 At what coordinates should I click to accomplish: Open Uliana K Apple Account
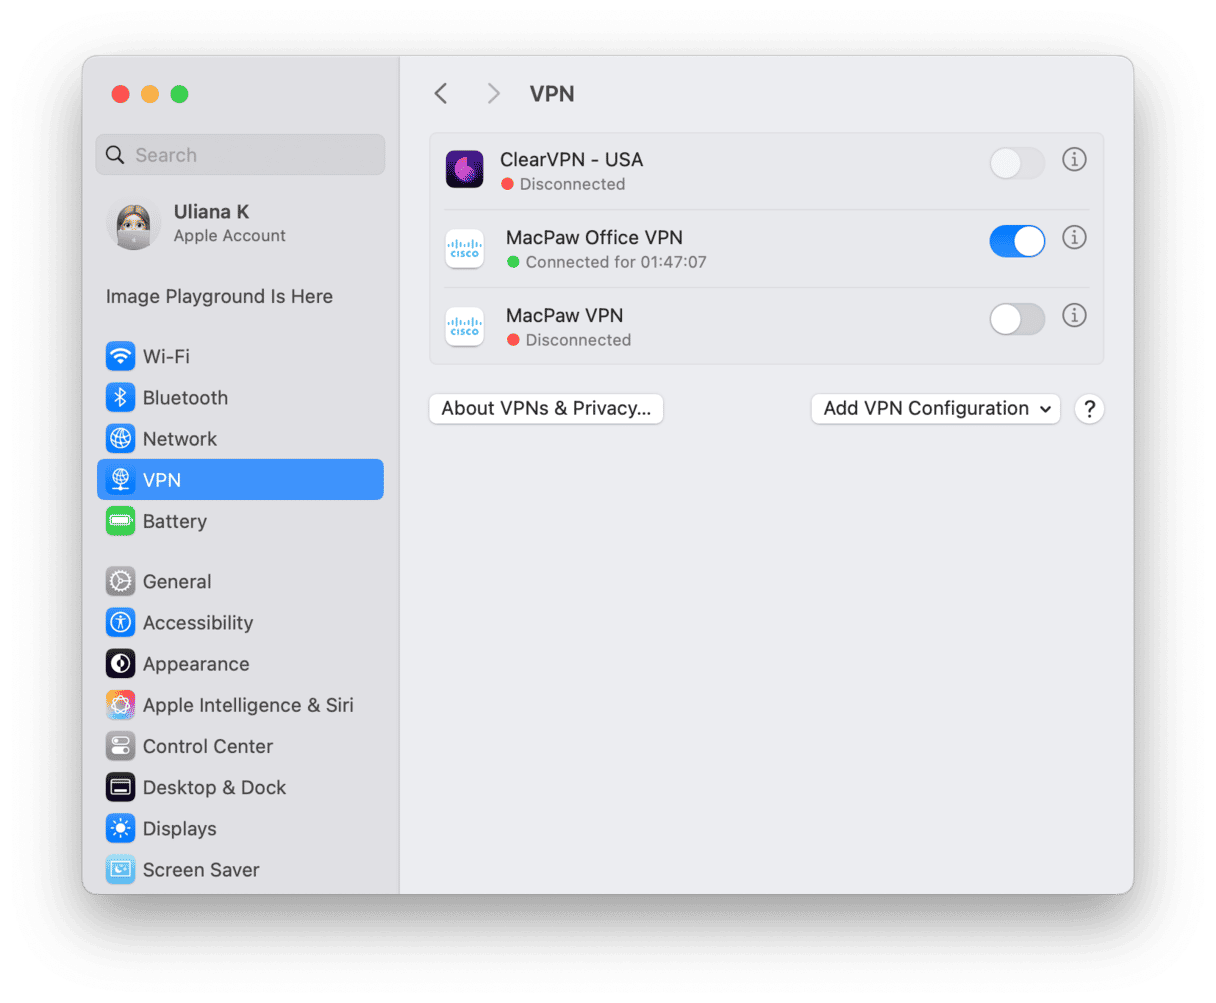click(240, 224)
